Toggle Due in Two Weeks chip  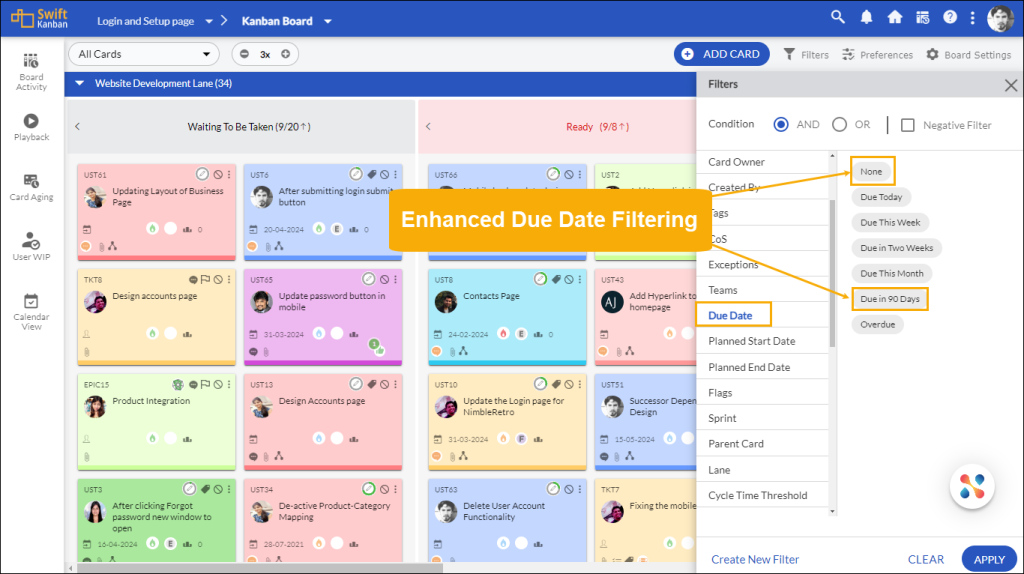(x=896, y=247)
